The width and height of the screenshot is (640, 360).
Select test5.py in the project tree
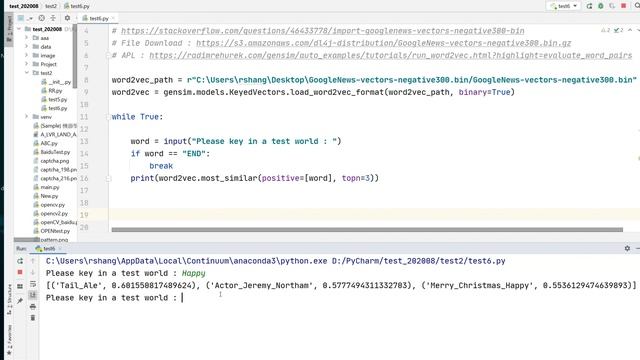pyautogui.click(x=54, y=99)
